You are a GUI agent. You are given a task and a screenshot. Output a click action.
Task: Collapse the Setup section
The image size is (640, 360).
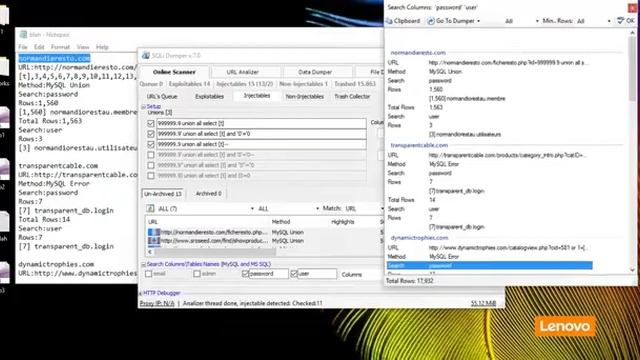point(144,107)
